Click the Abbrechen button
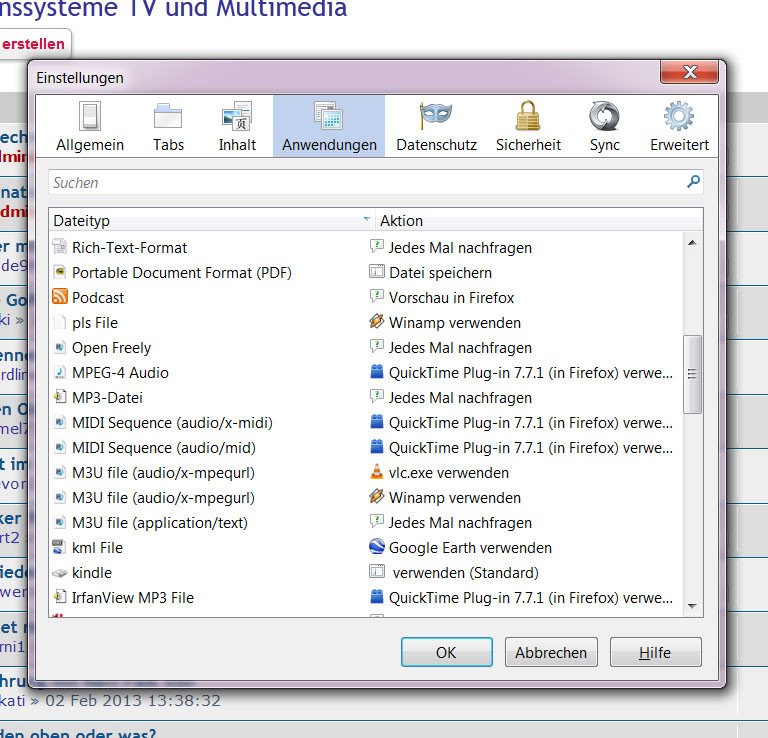 point(551,652)
